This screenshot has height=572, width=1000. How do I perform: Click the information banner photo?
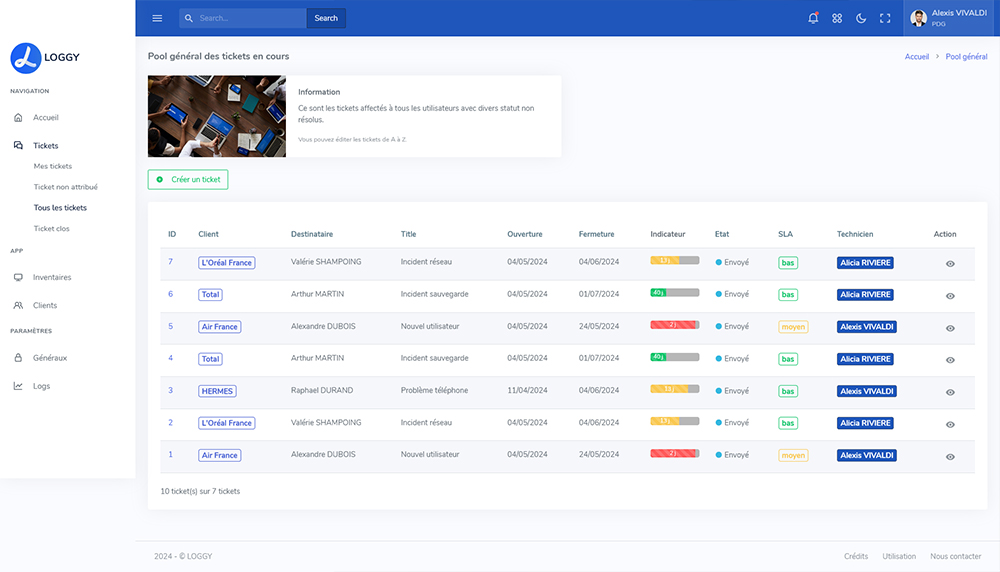[217, 116]
